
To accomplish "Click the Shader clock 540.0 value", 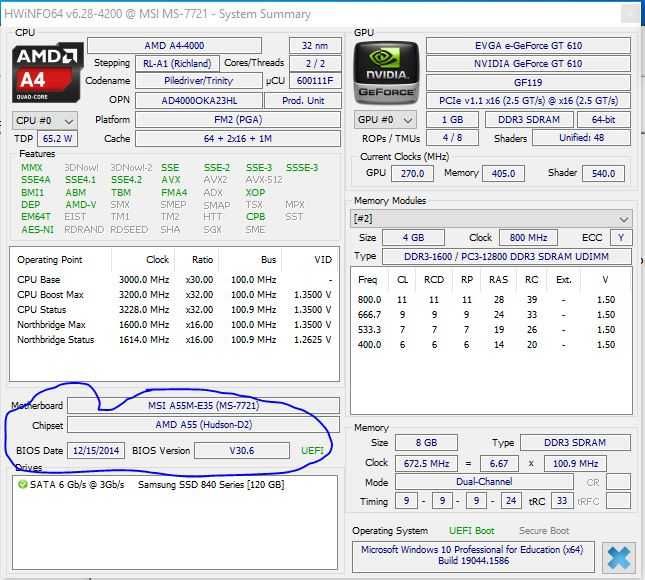I will [603, 173].
